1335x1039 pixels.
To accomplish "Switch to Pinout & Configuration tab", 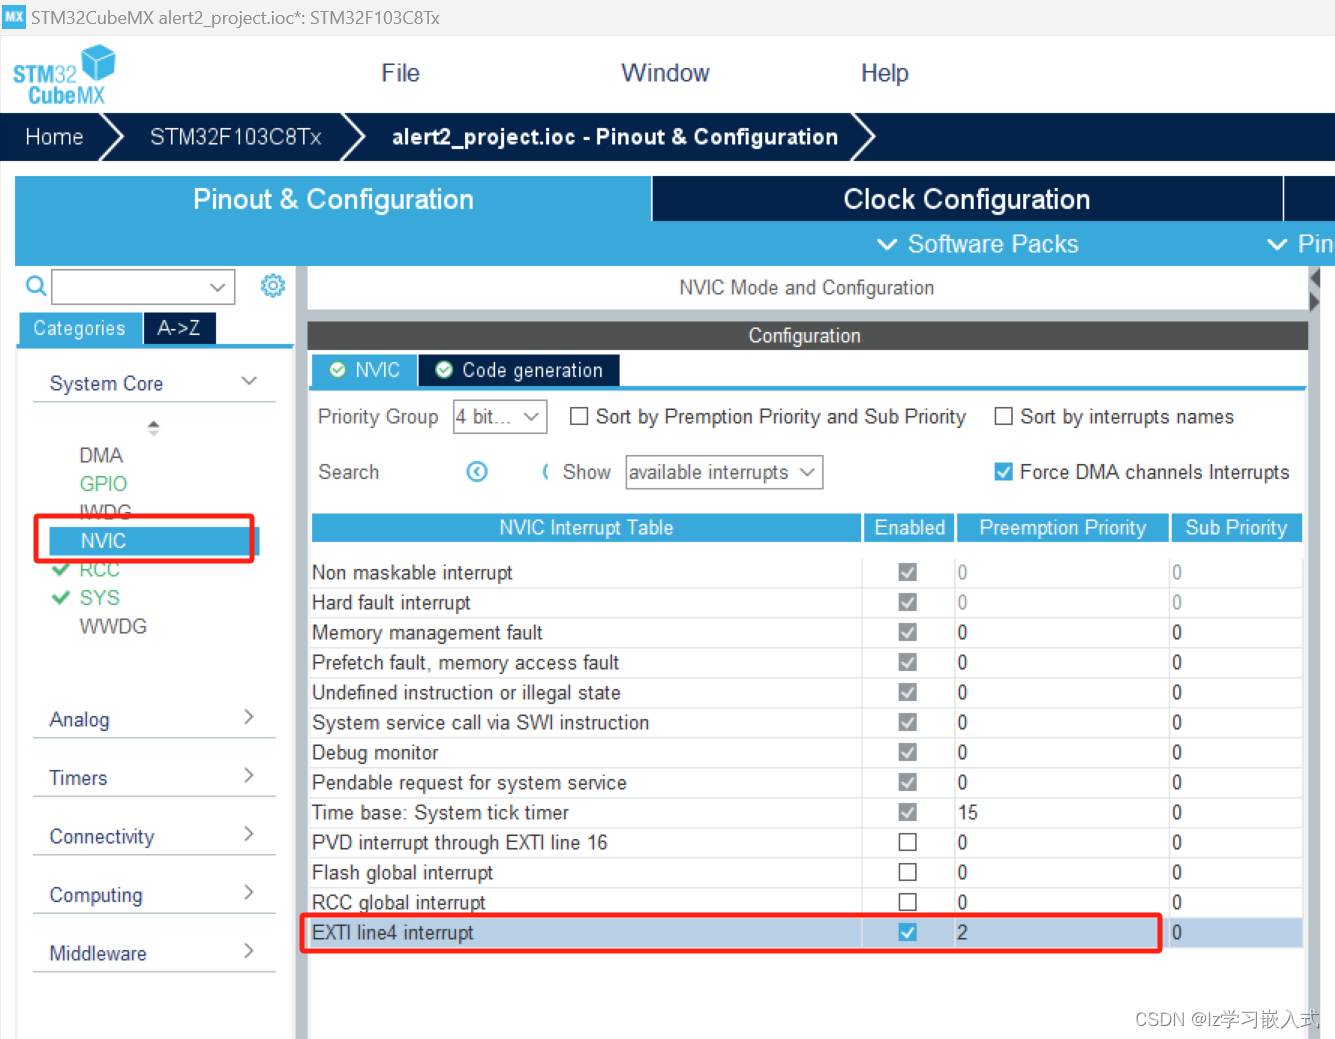I will [x=333, y=199].
